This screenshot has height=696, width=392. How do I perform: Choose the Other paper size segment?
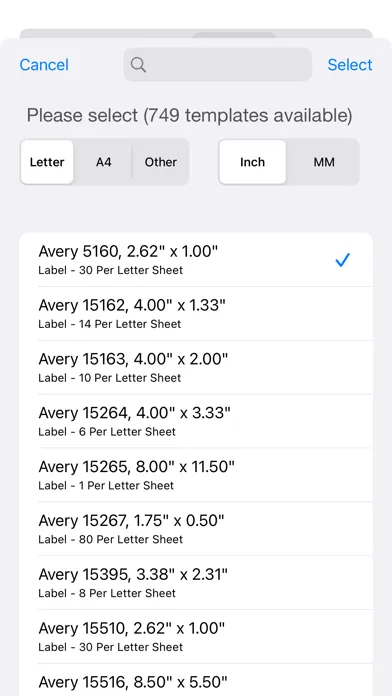[161, 162]
